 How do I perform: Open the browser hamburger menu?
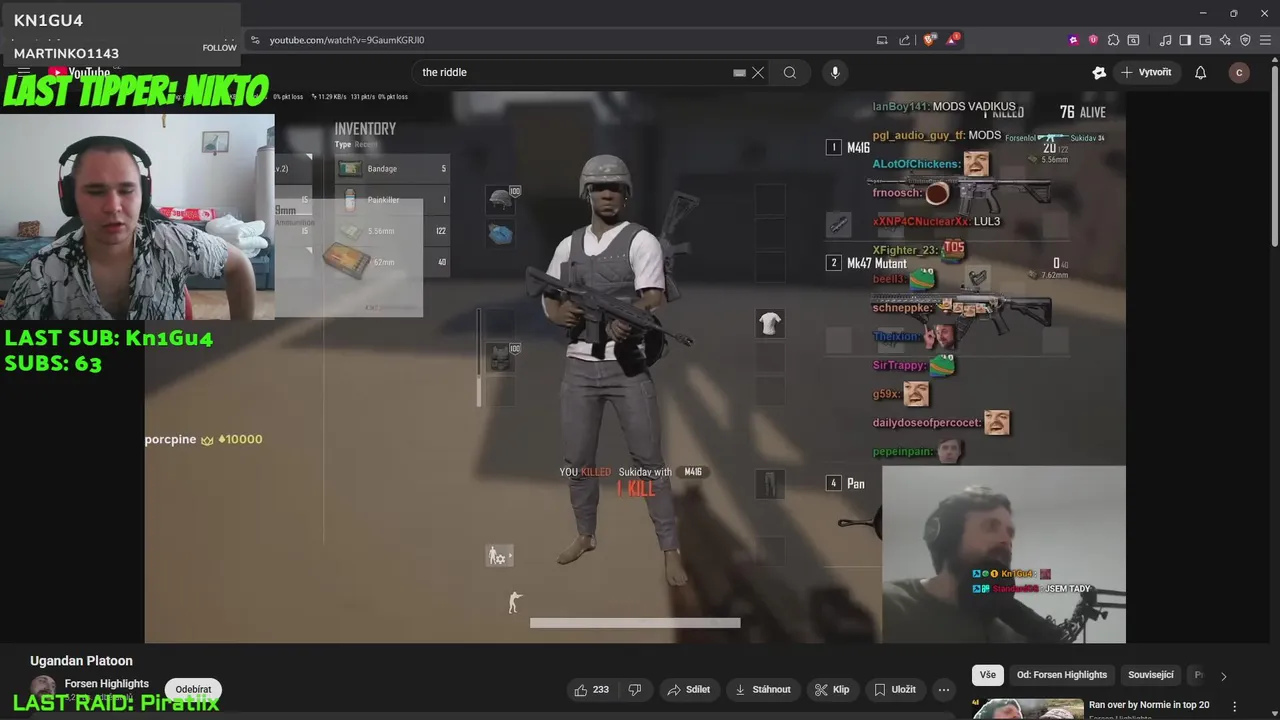click(1265, 40)
